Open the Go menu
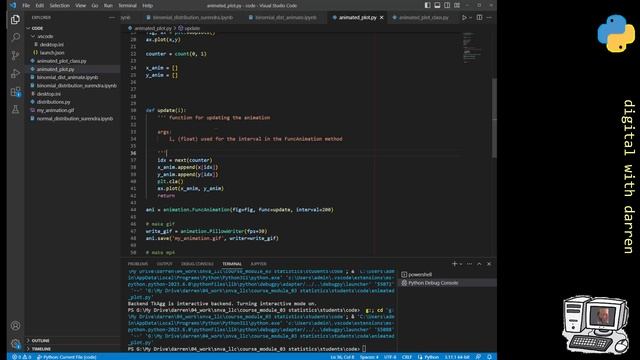 click(x=95, y=5)
